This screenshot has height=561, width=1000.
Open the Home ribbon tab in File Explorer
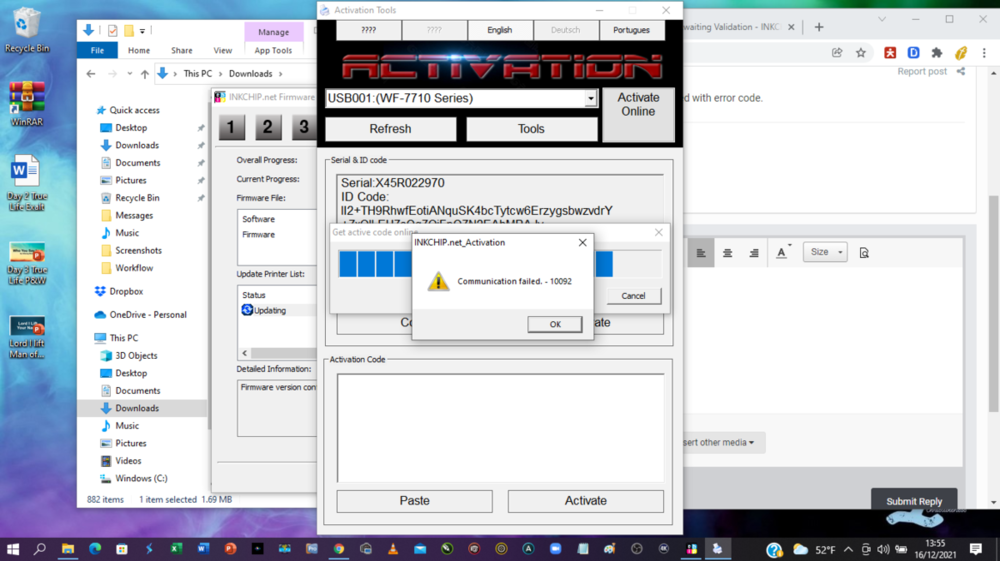[139, 50]
